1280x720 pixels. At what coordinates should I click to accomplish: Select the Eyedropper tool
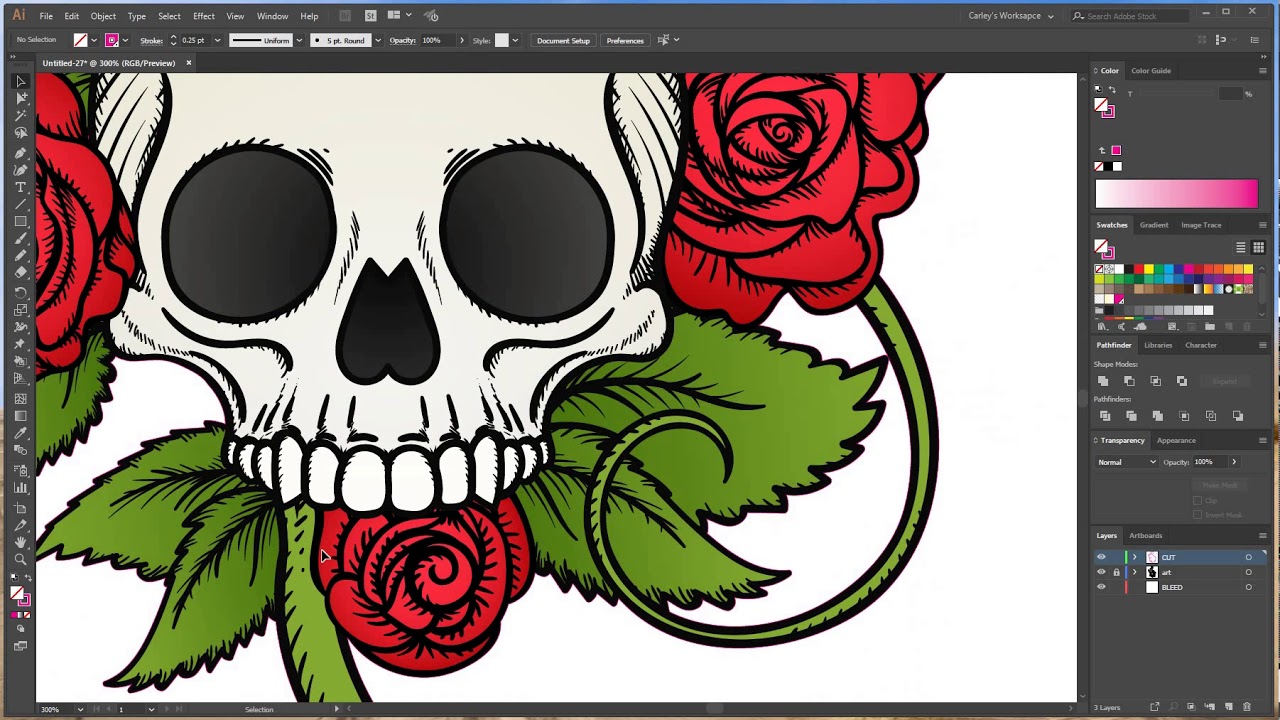pos(20,434)
